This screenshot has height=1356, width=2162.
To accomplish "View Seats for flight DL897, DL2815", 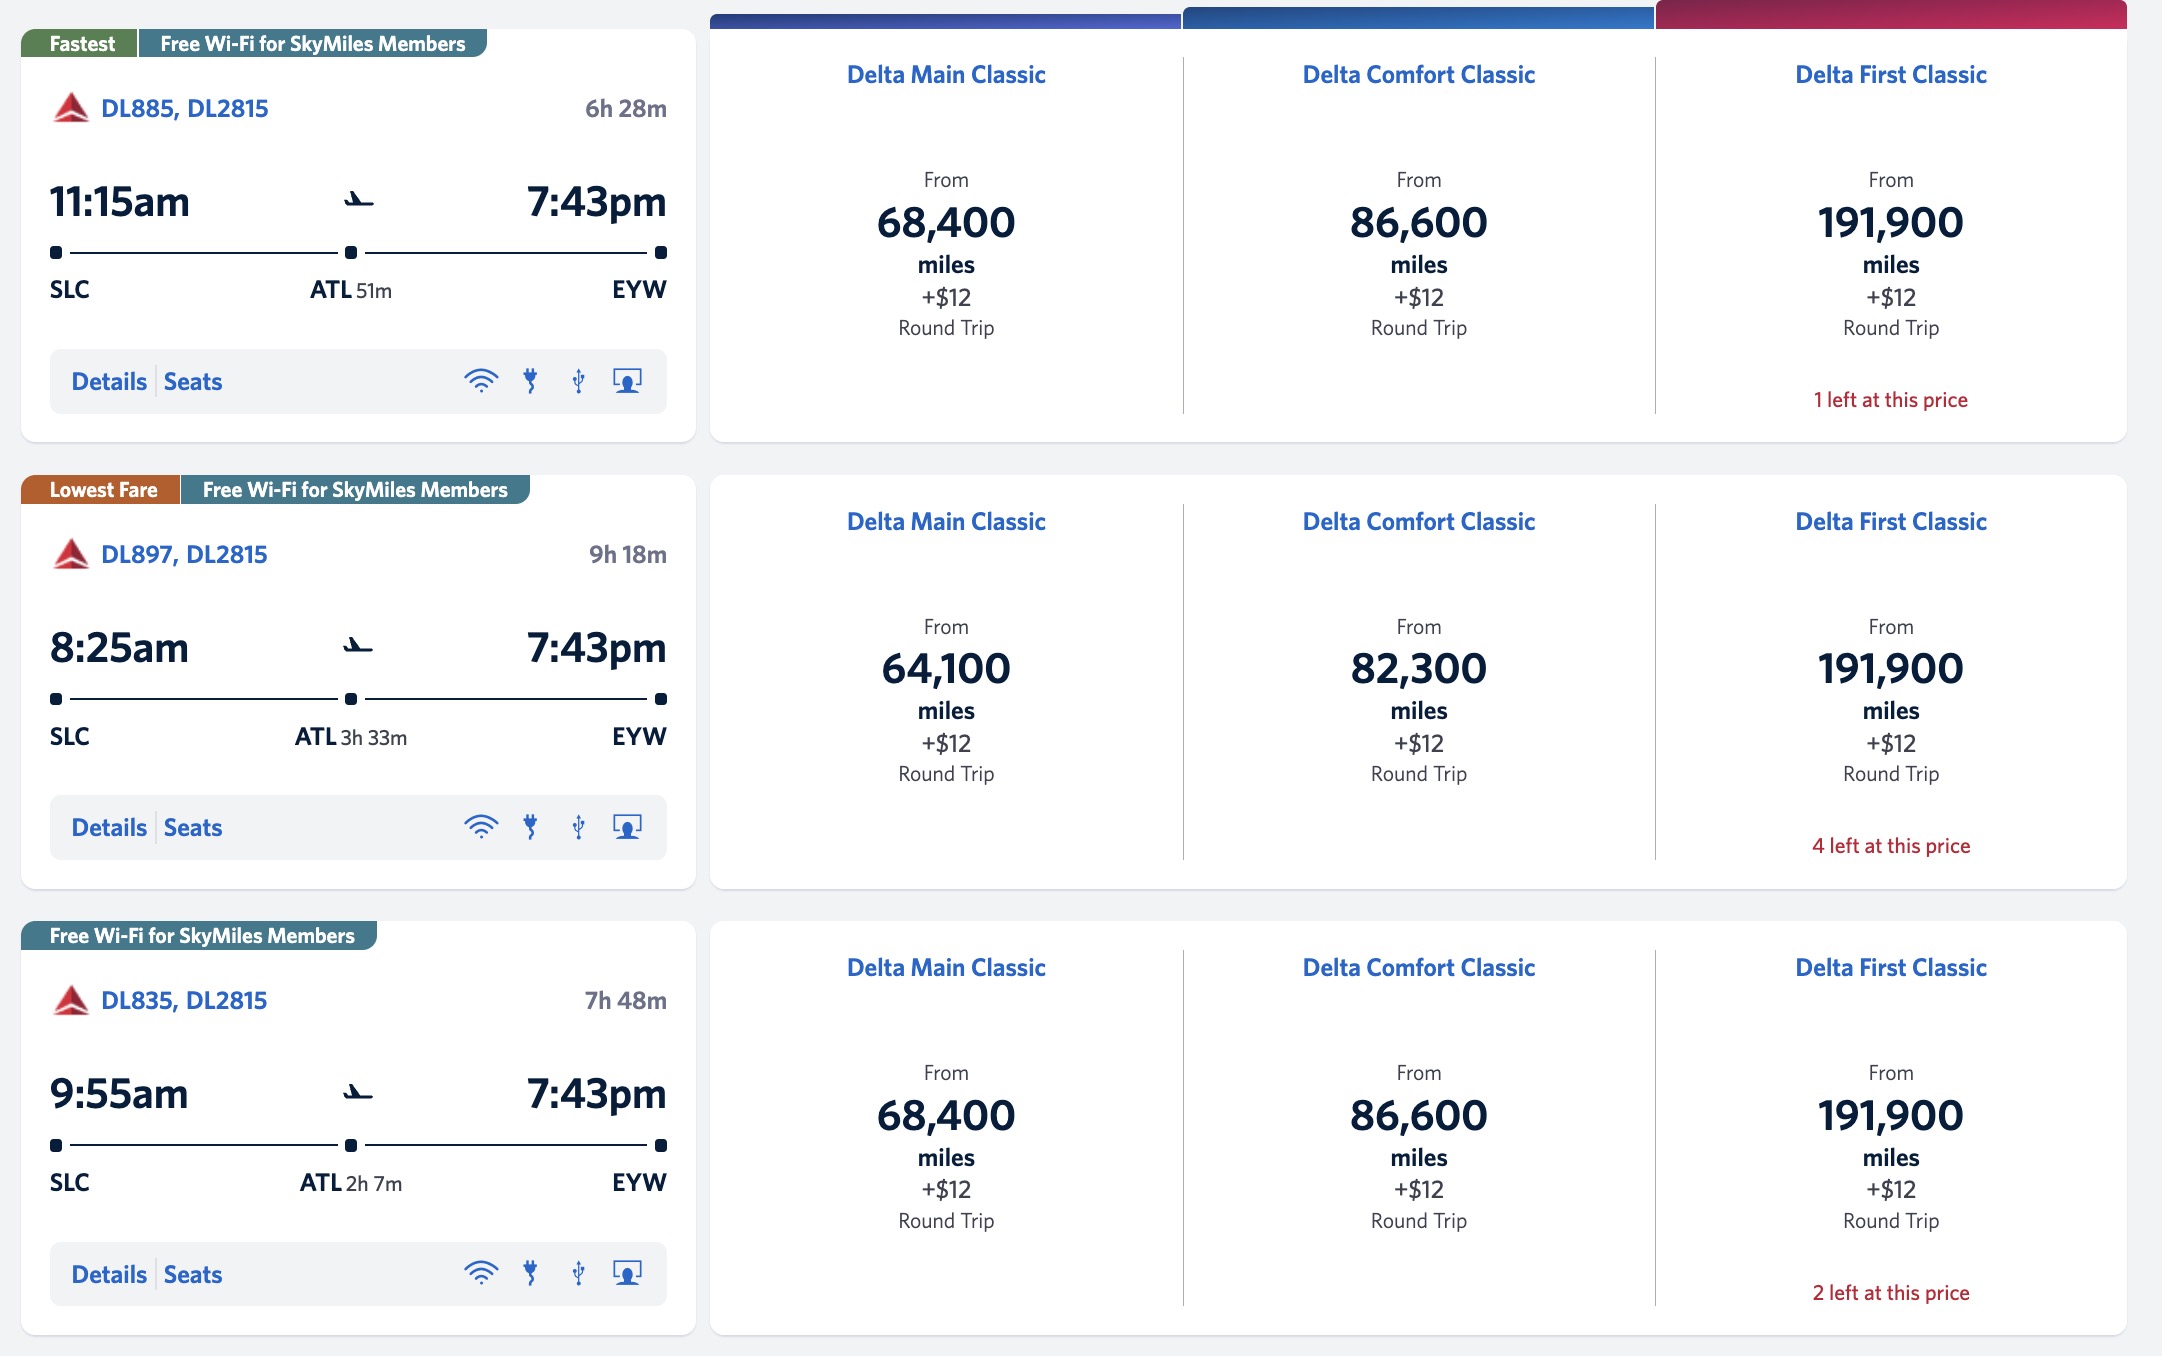I will [x=193, y=827].
